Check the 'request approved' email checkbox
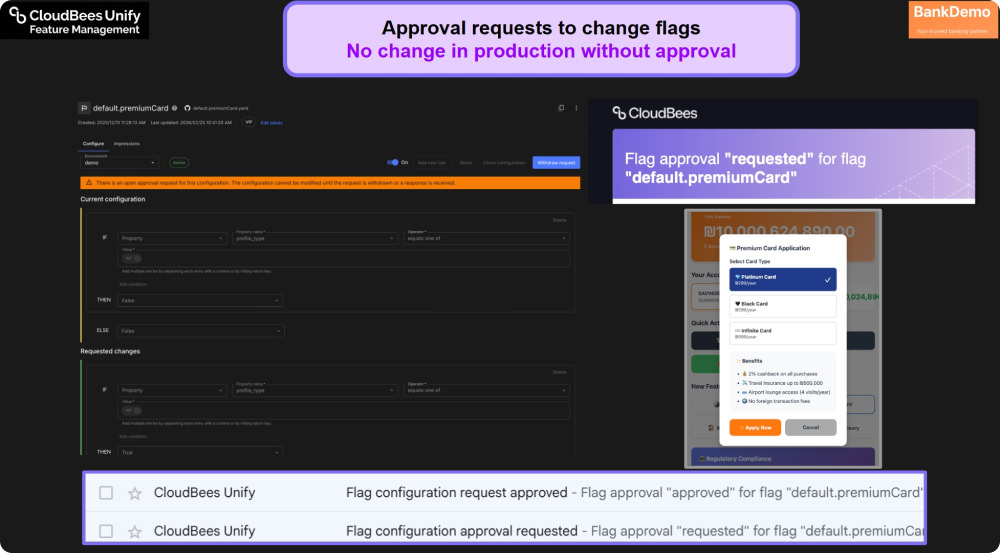The width and height of the screenshot is (1000, 553). point(106,493)
